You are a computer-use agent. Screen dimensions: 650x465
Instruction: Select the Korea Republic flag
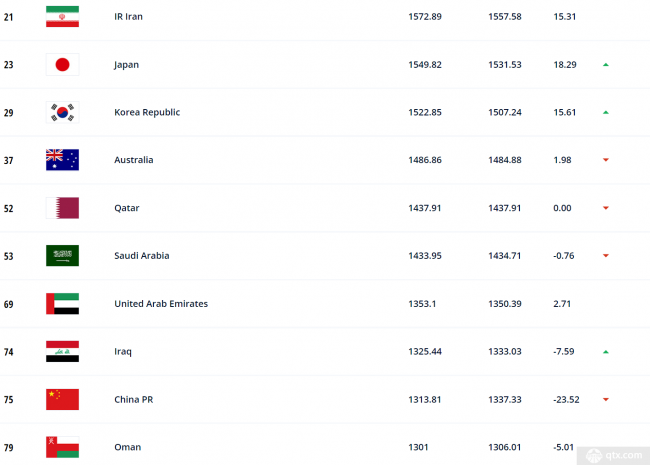62,112
